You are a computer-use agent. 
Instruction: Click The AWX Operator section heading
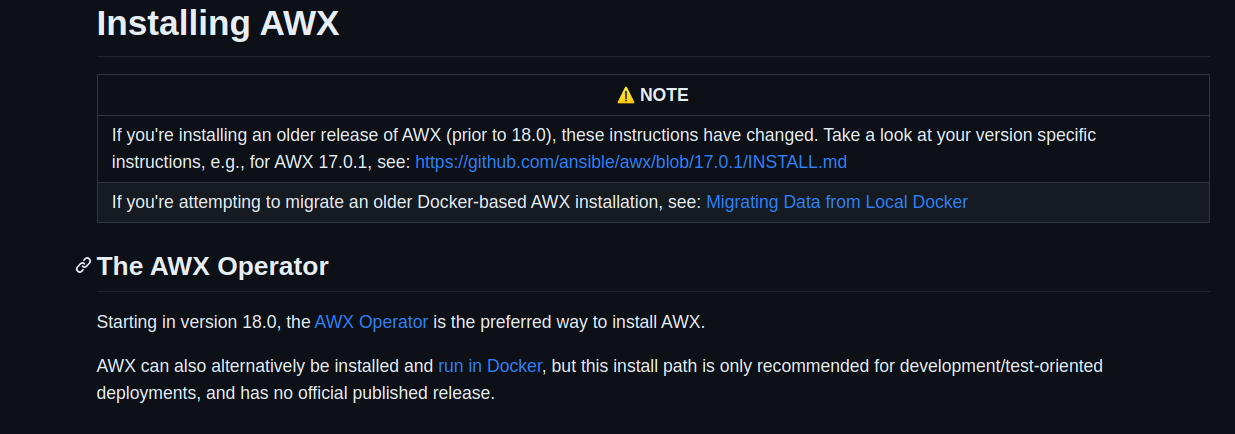pos(213,266)
